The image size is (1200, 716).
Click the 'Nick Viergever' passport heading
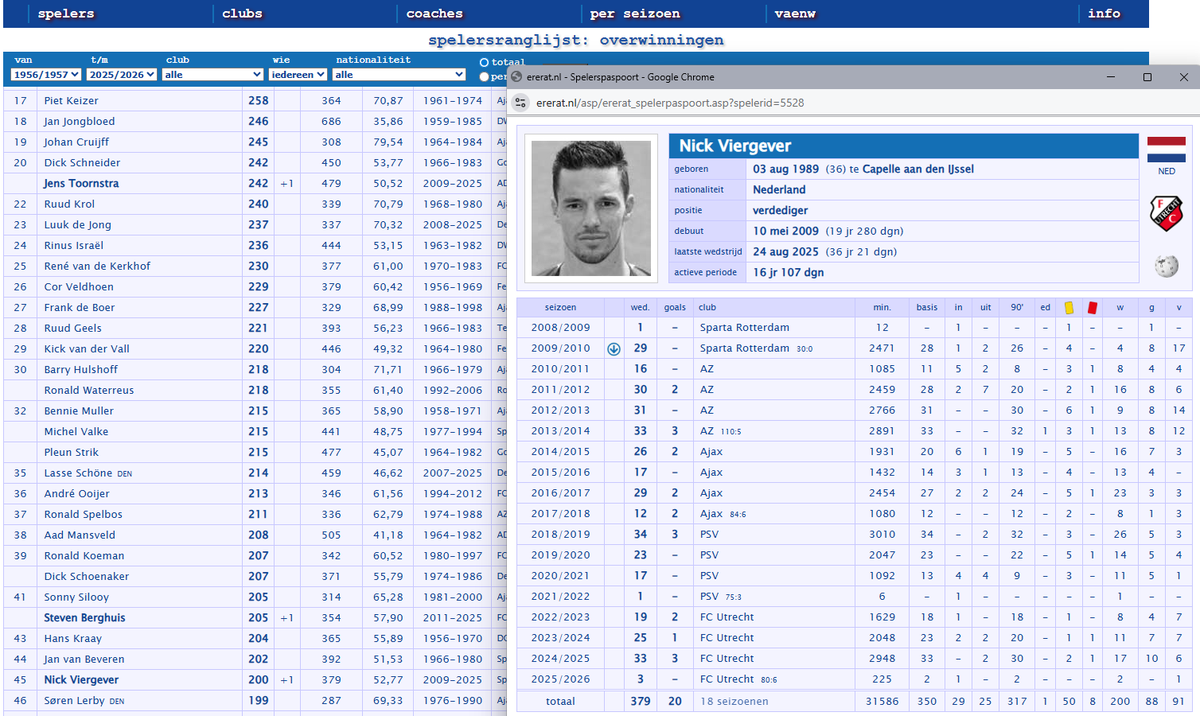(735, 147)
